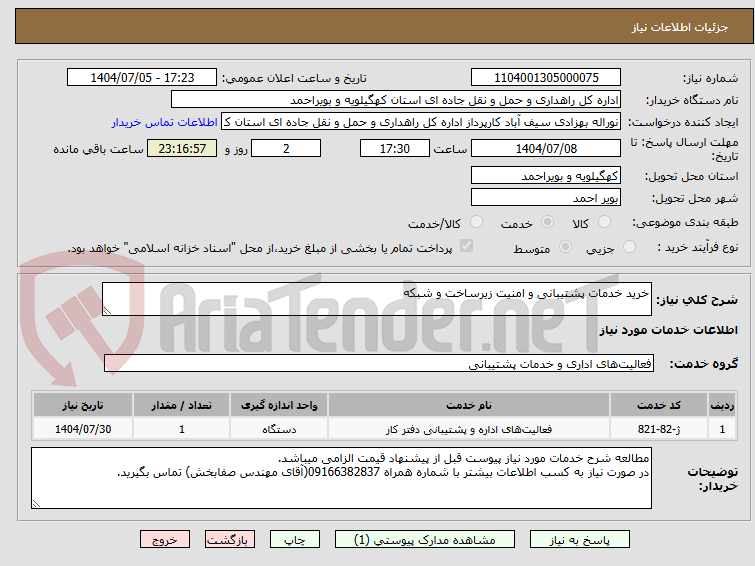
Task: Click the نوع فرآیند خرید label
Action: (x=698, y=247)
